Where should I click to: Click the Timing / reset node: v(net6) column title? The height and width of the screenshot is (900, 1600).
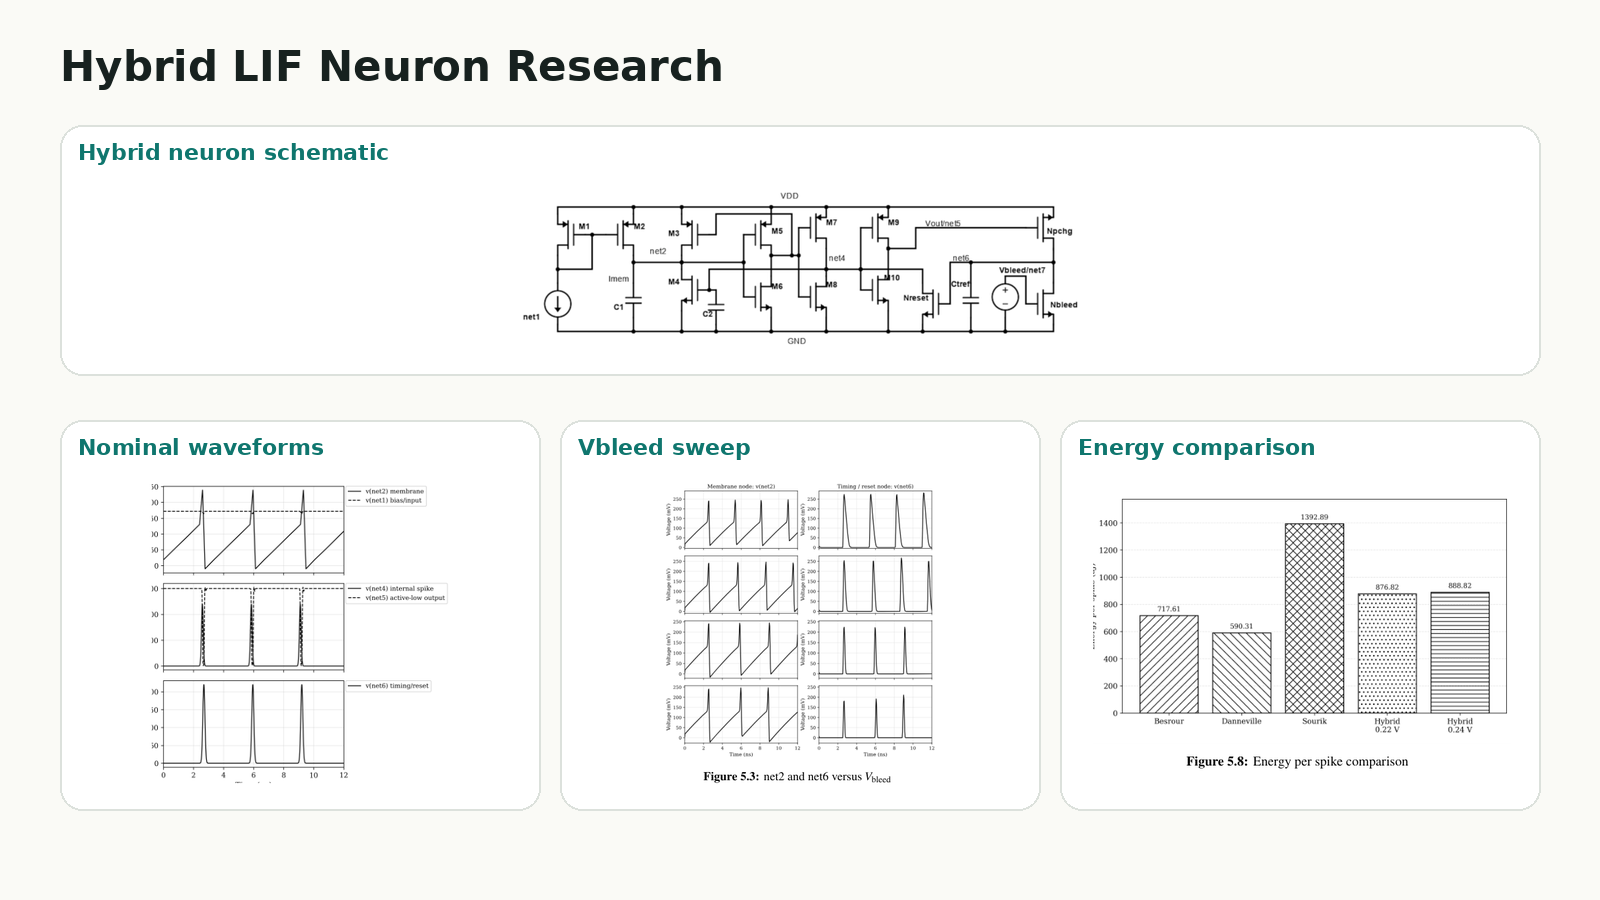875,487
